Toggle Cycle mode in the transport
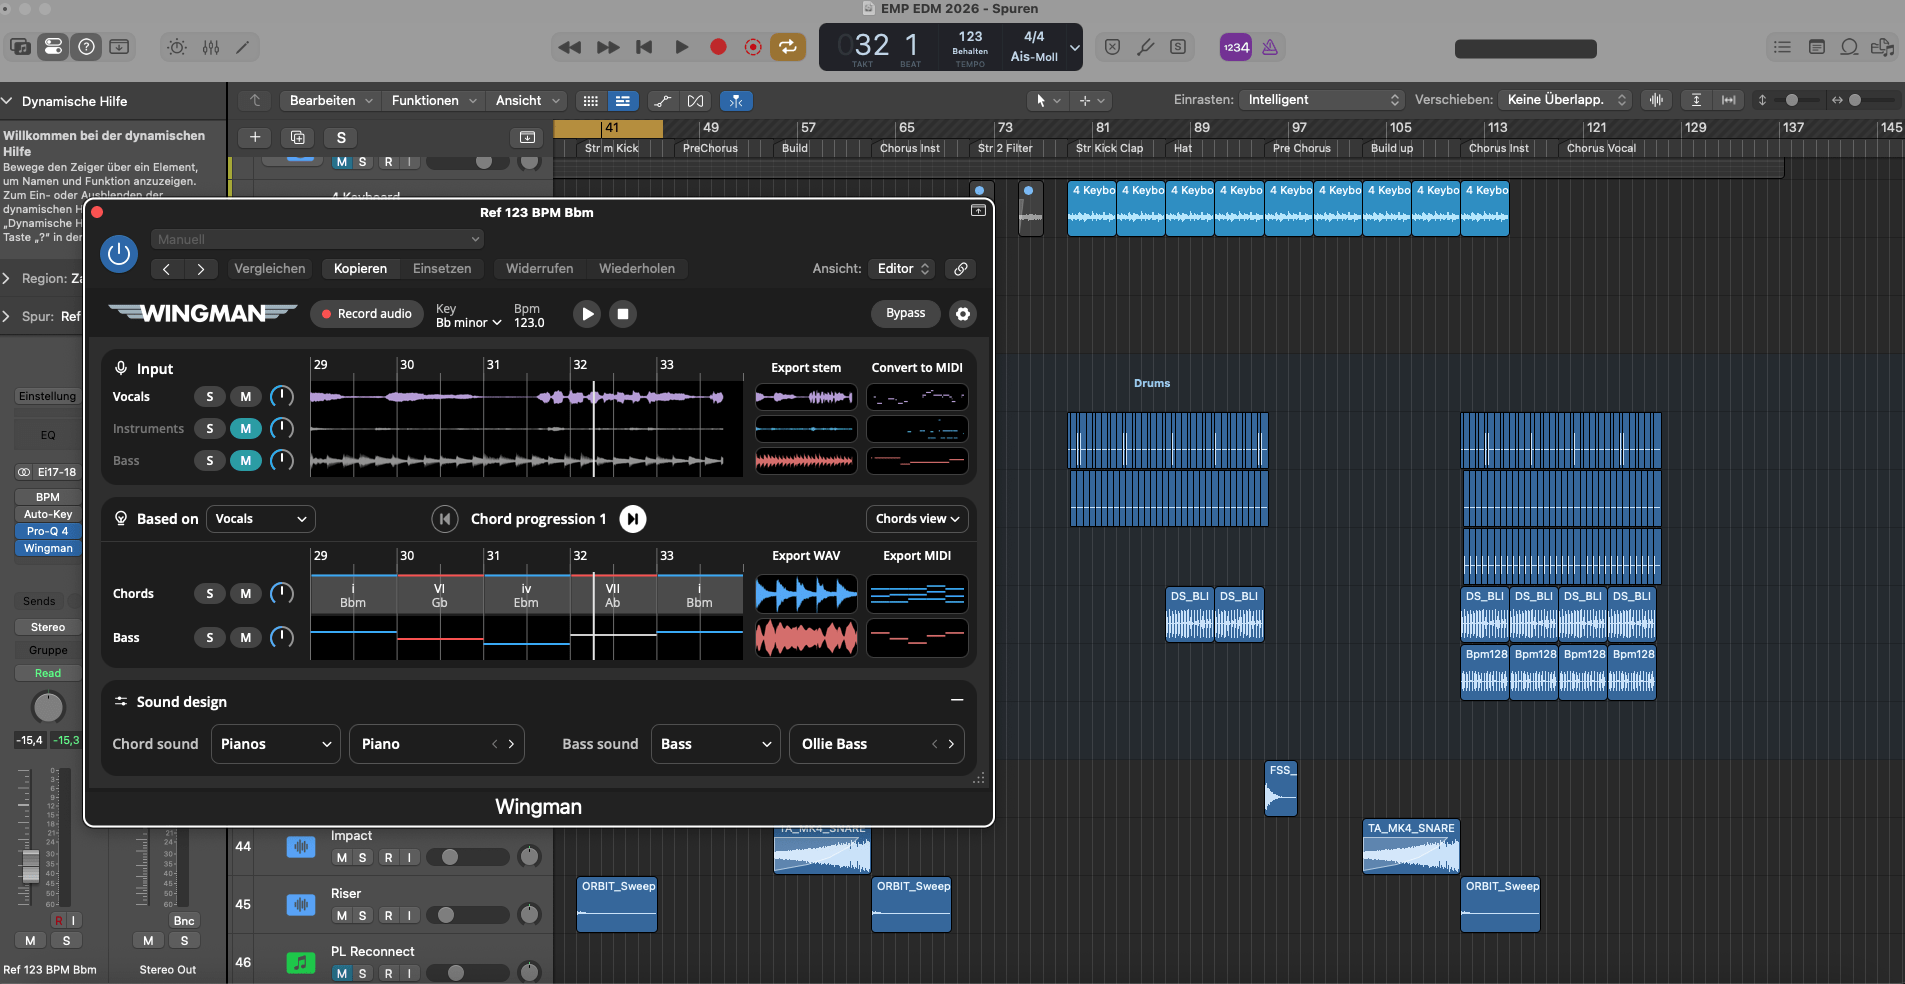Viewport: 1905px width, 984px height. coord(788,47)
